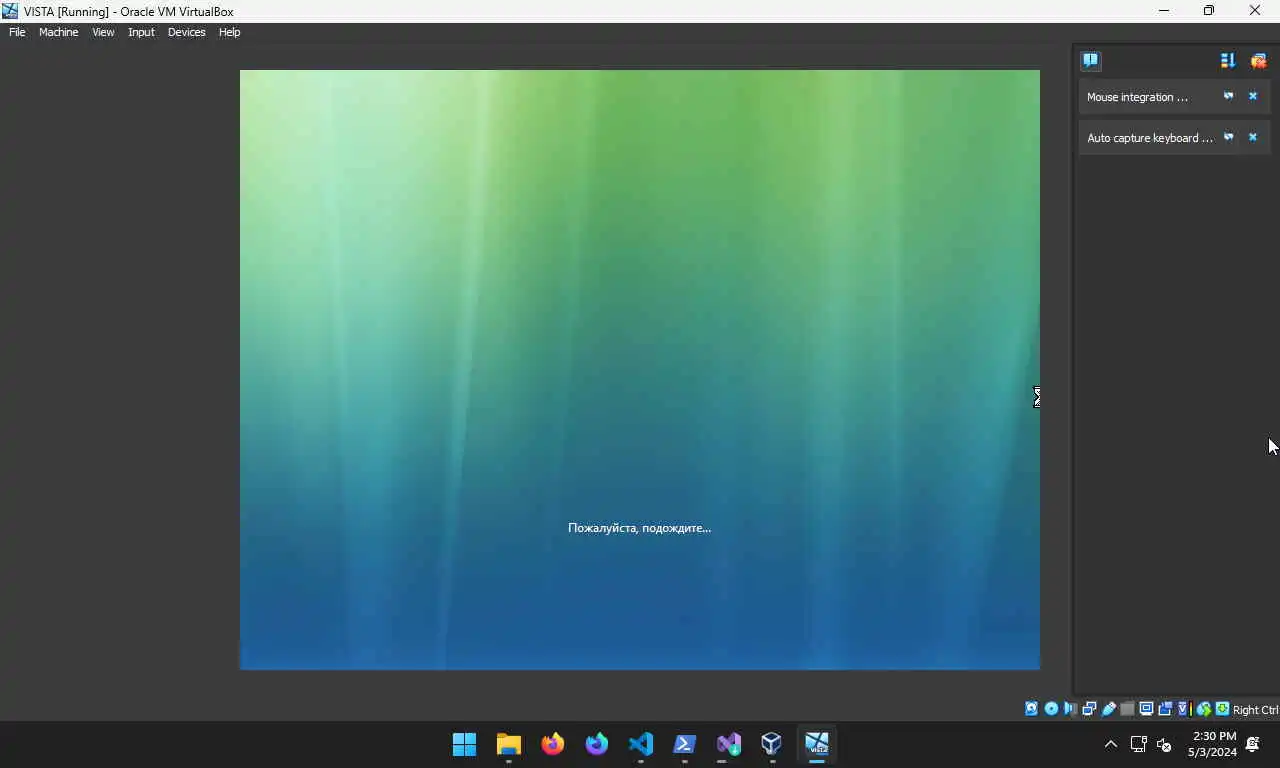Click the recording status bar icon

click(1165, 708)
